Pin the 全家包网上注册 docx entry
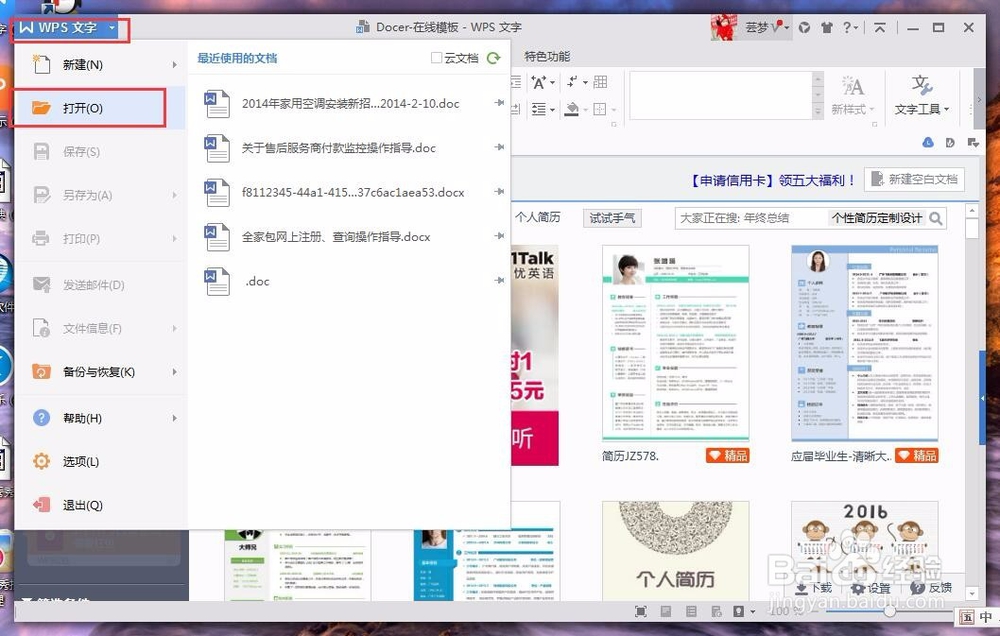Screen dimensions: 1000x636 point(499,236)
